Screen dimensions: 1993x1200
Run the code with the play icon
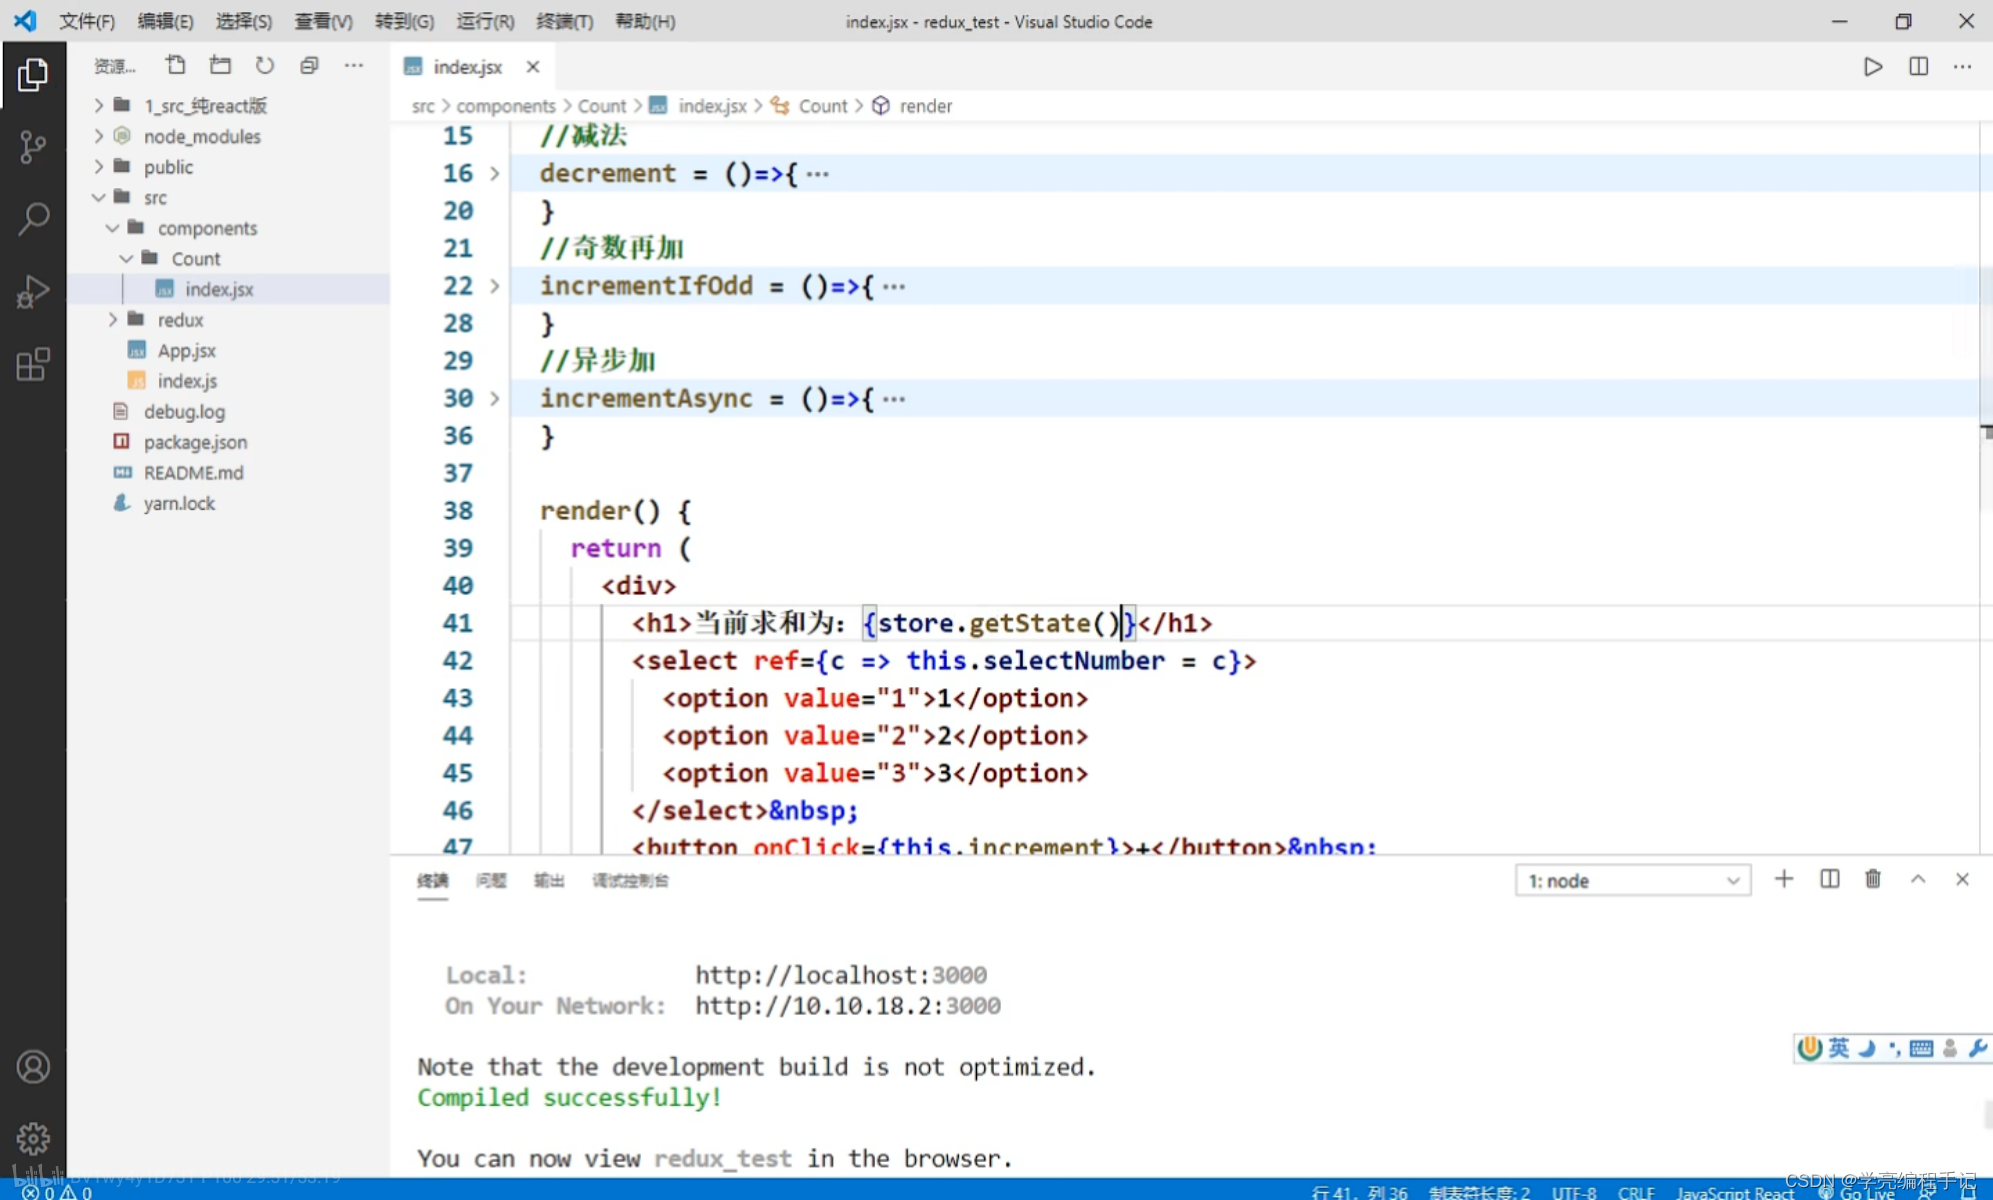coord(1873,67)
